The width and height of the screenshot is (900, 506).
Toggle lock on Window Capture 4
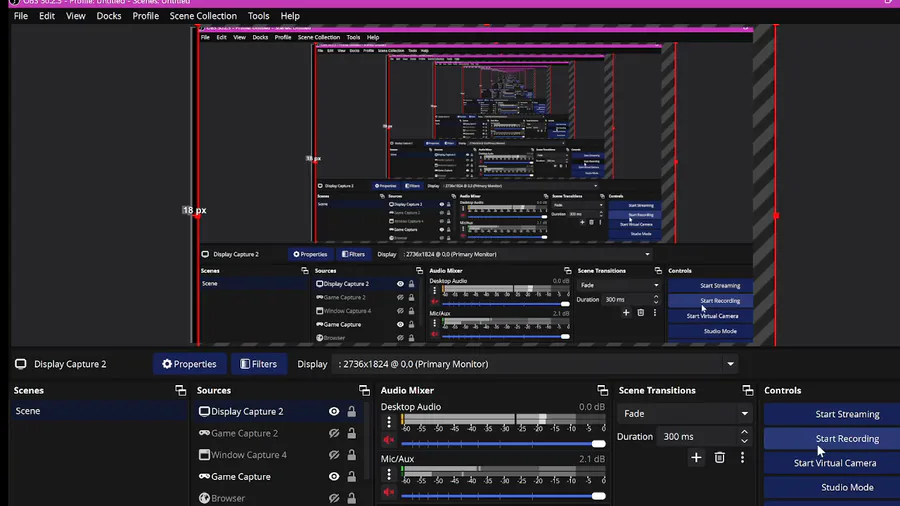tap(351, 455)
